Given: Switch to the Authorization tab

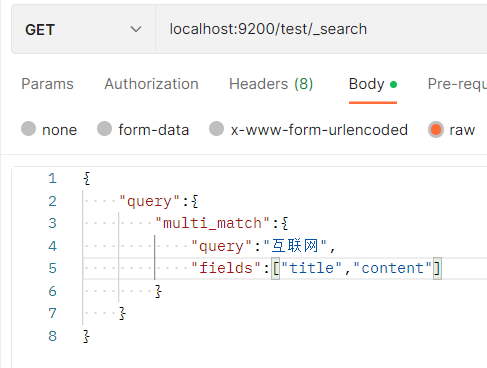Looking at the screenshot, I should pyautogui.click(x=151, y=84).
